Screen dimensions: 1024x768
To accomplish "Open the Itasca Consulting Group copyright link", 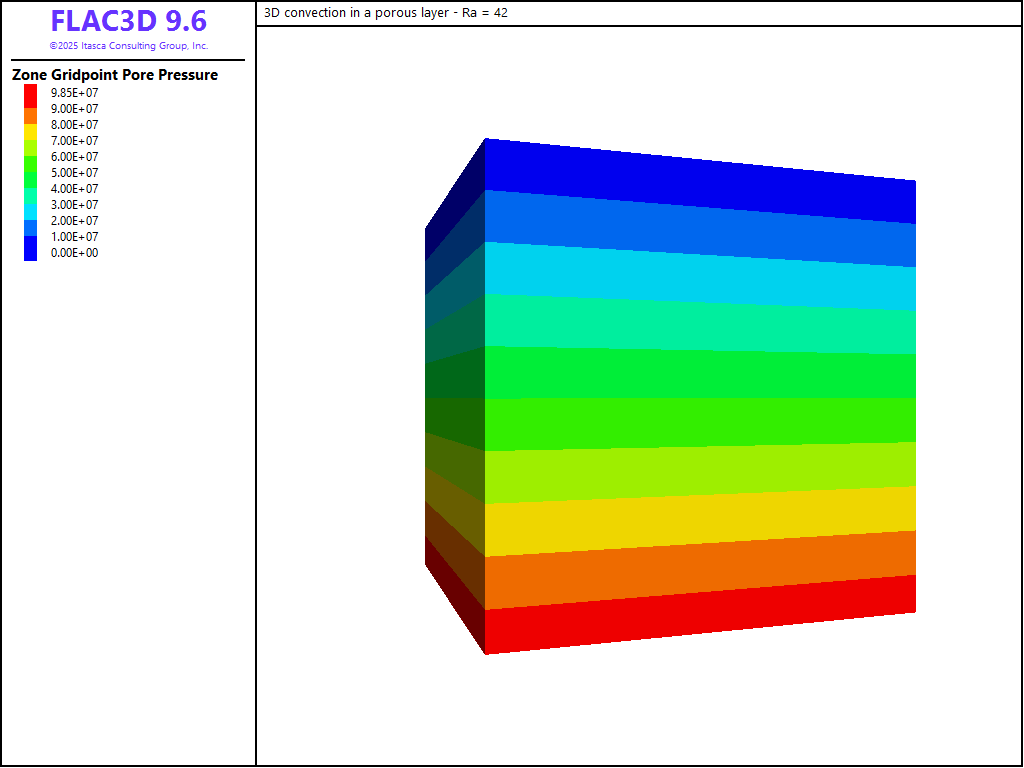I will point(128,46).
